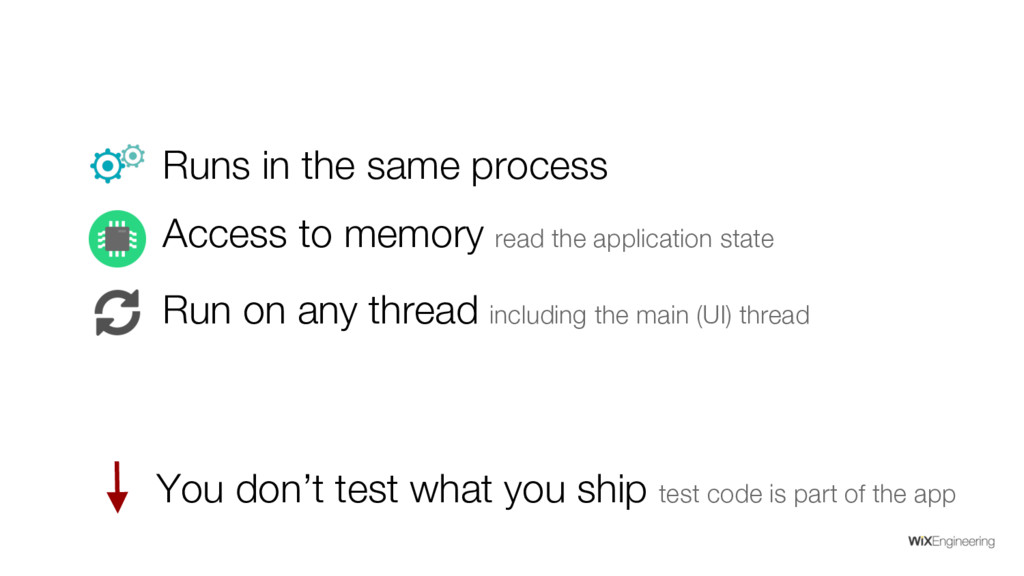Select 'test code is part of the app' subtext
The image size is (1024, 576).
click(808, 494)
